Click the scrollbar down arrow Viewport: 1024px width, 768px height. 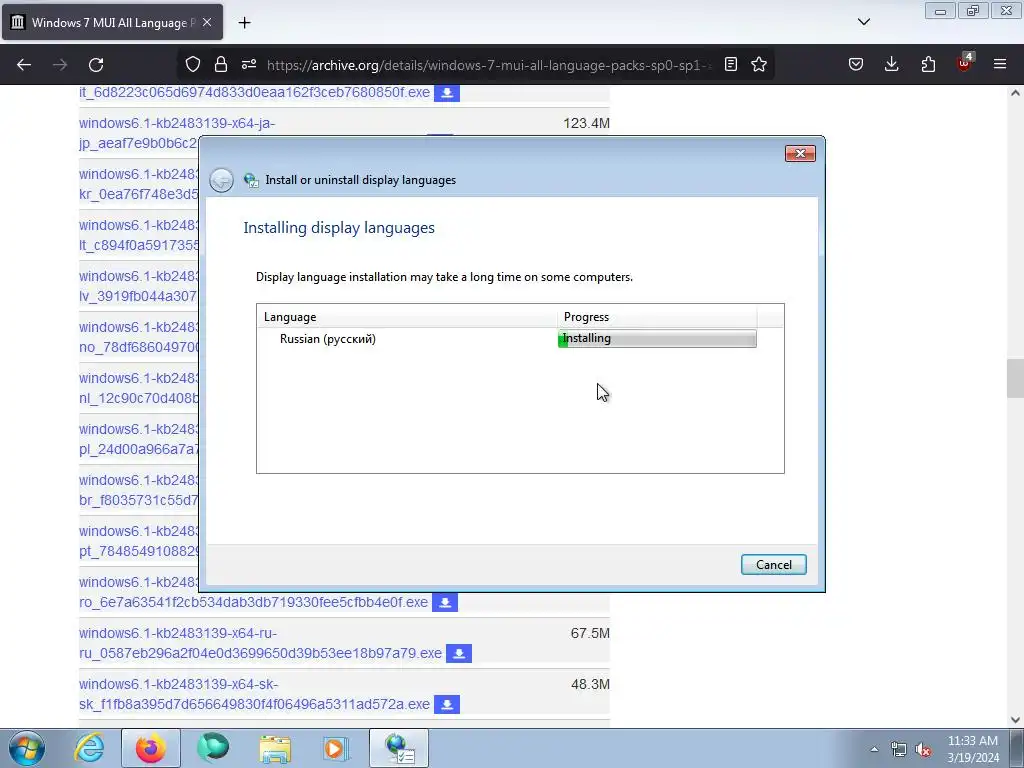[1015, 720]
